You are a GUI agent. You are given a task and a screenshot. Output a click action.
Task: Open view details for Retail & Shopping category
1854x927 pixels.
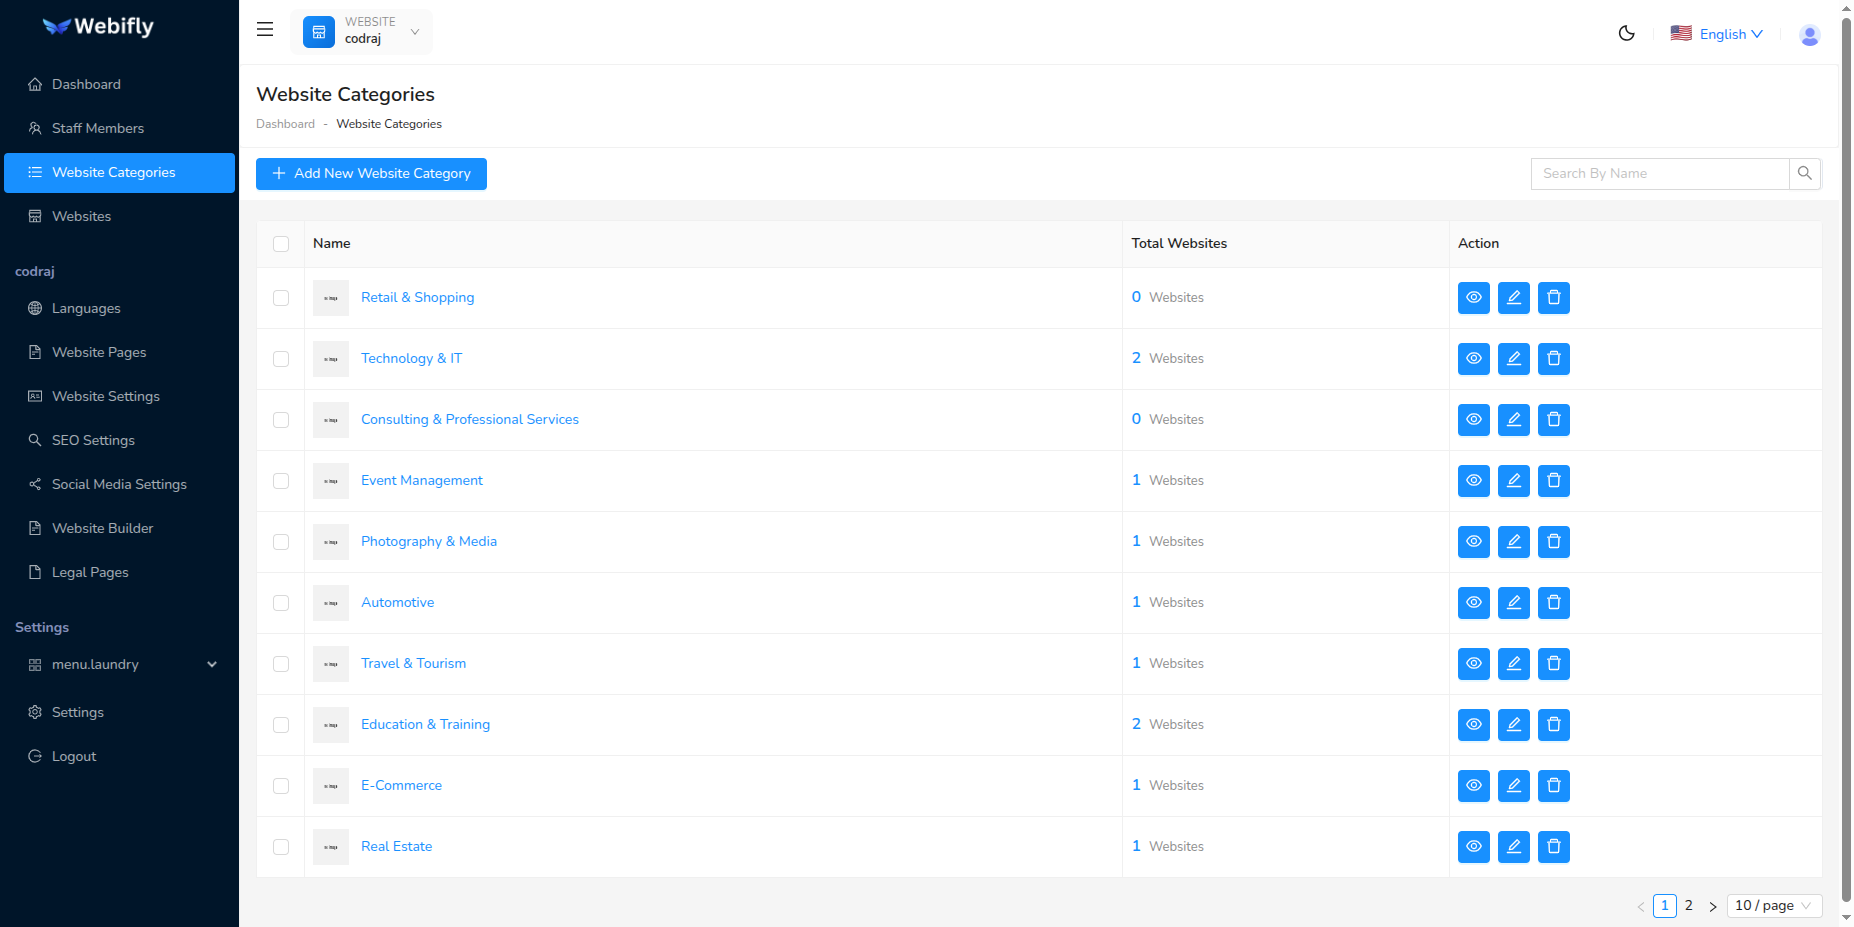[x=1473, y=297]
